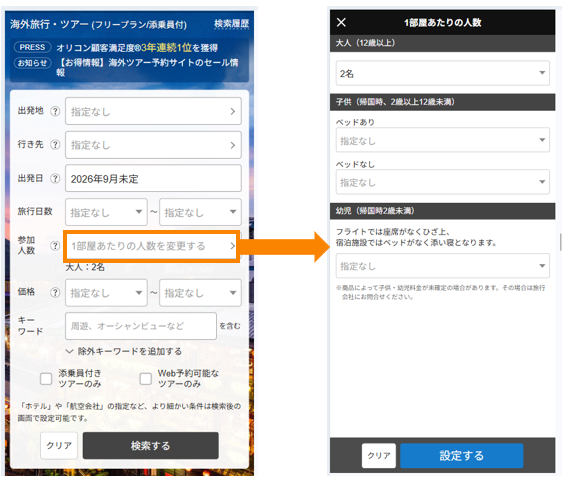Open 出発地 selector via its chevron arrow
The height and width of the screenshot is (490, 568).
click(233, 111)
